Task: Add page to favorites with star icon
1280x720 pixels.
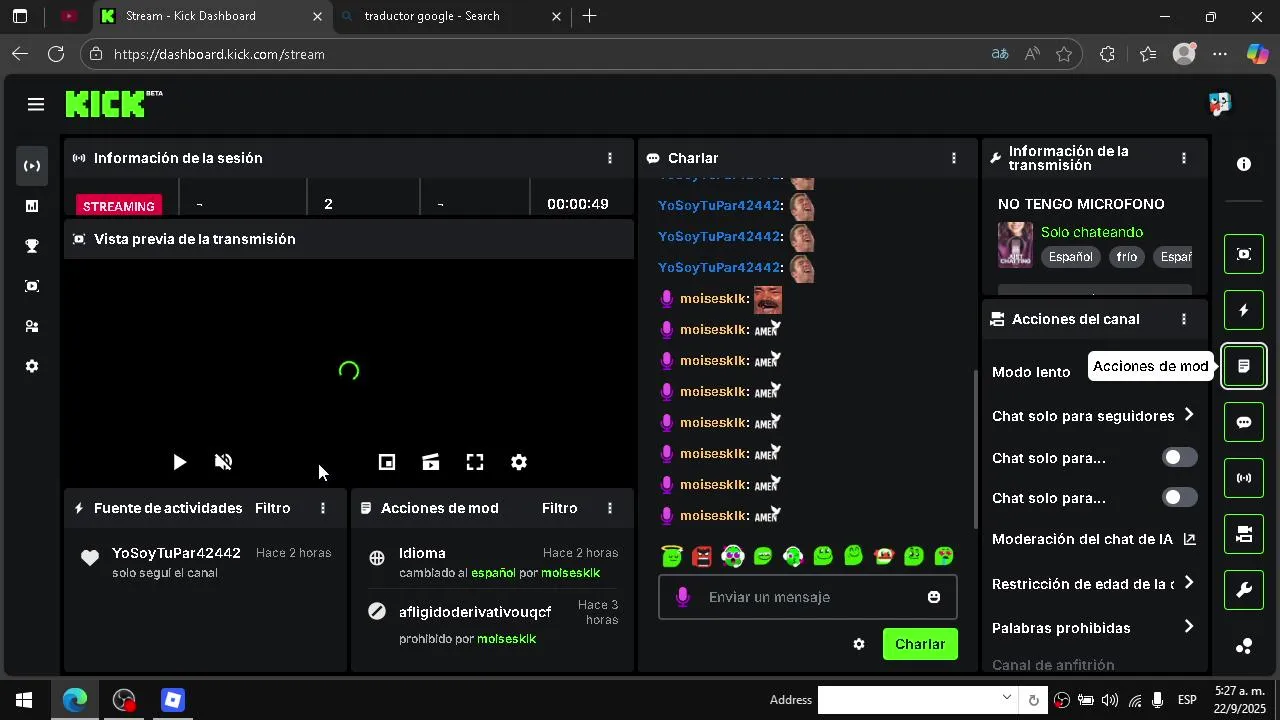Action: pos(1064,54)
